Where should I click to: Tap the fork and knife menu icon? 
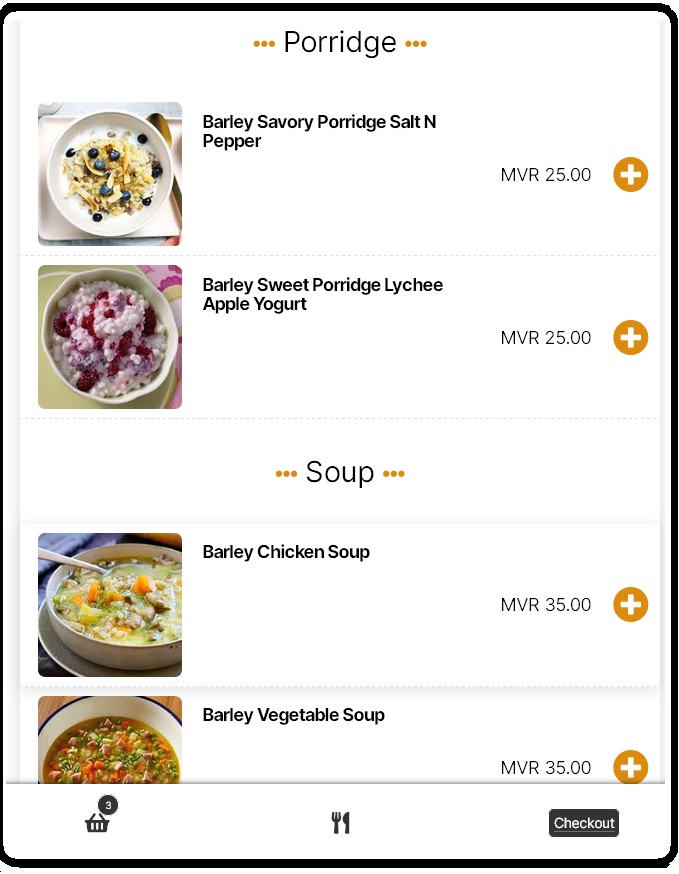tap(341, 823)
